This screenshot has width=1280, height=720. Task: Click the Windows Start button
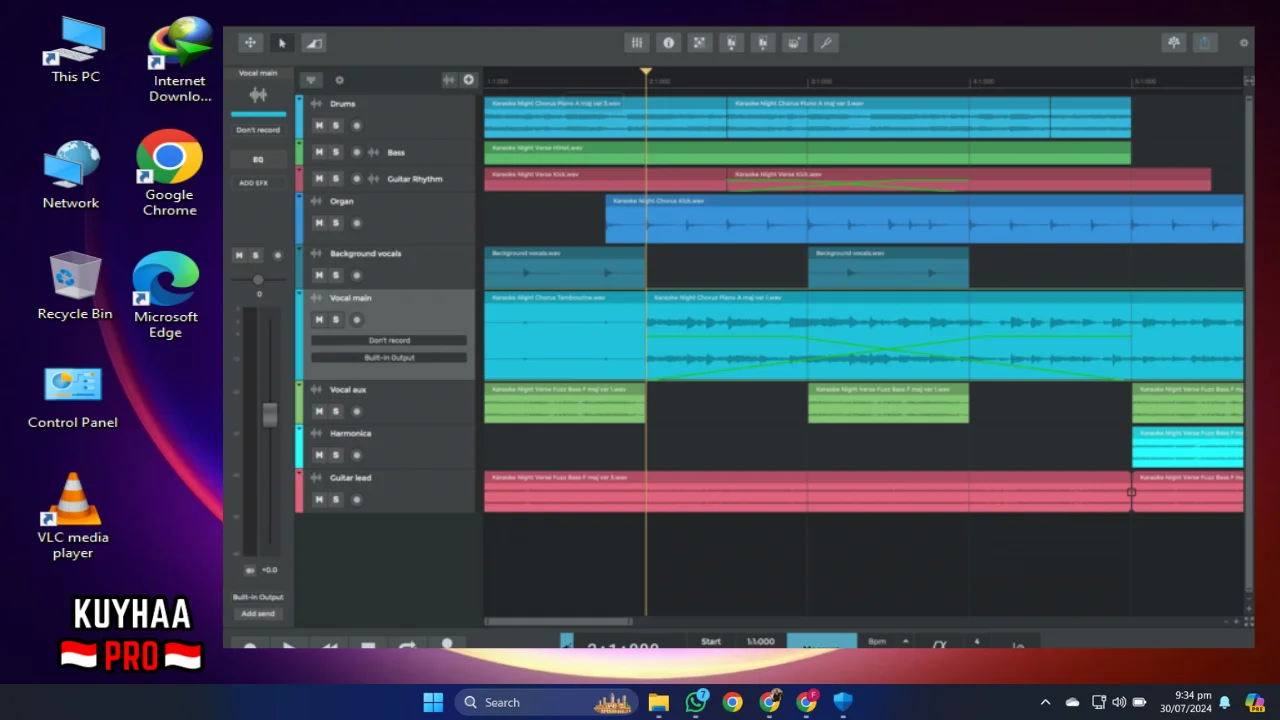(x=433, y=702)
